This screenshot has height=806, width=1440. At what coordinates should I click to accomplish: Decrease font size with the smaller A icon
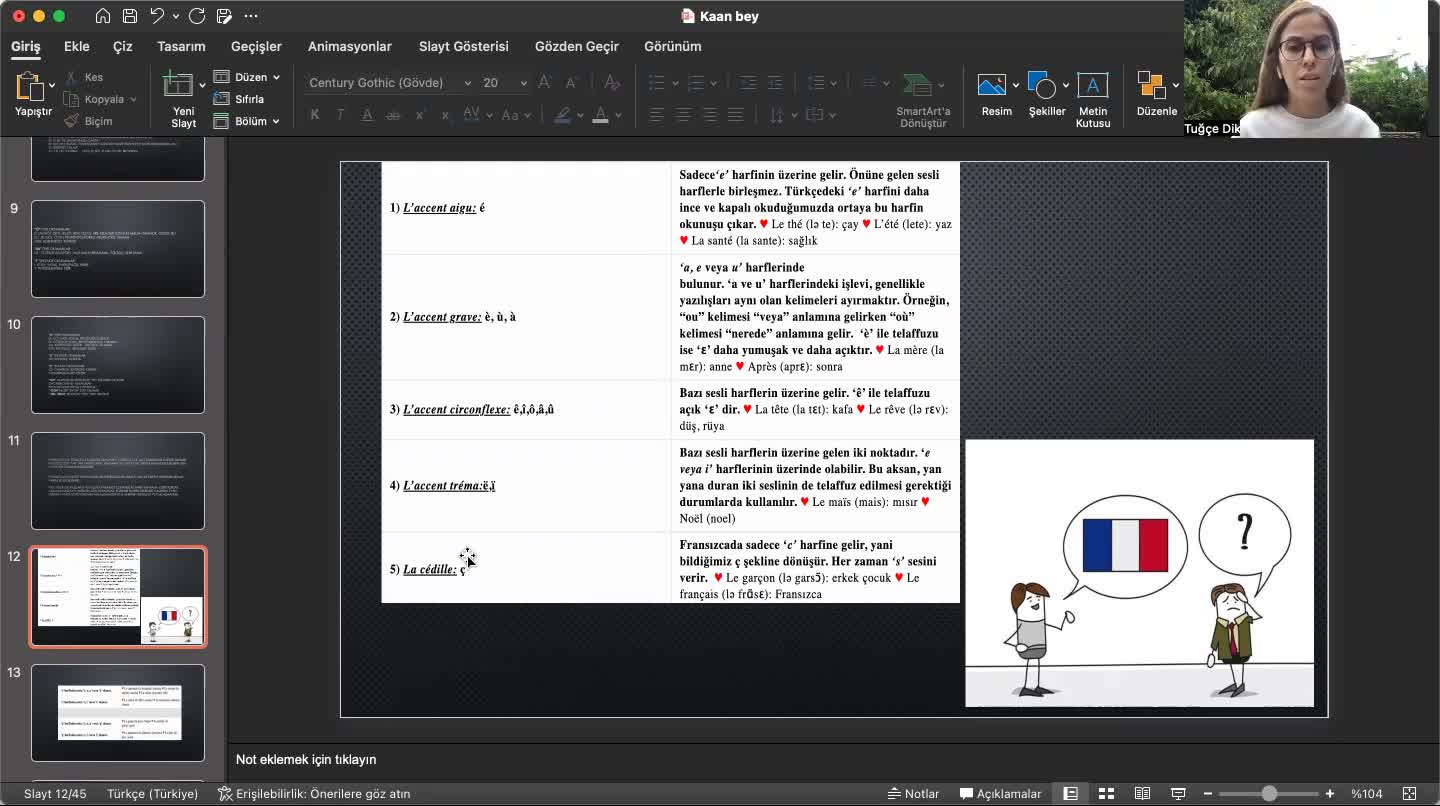point(571,83)
